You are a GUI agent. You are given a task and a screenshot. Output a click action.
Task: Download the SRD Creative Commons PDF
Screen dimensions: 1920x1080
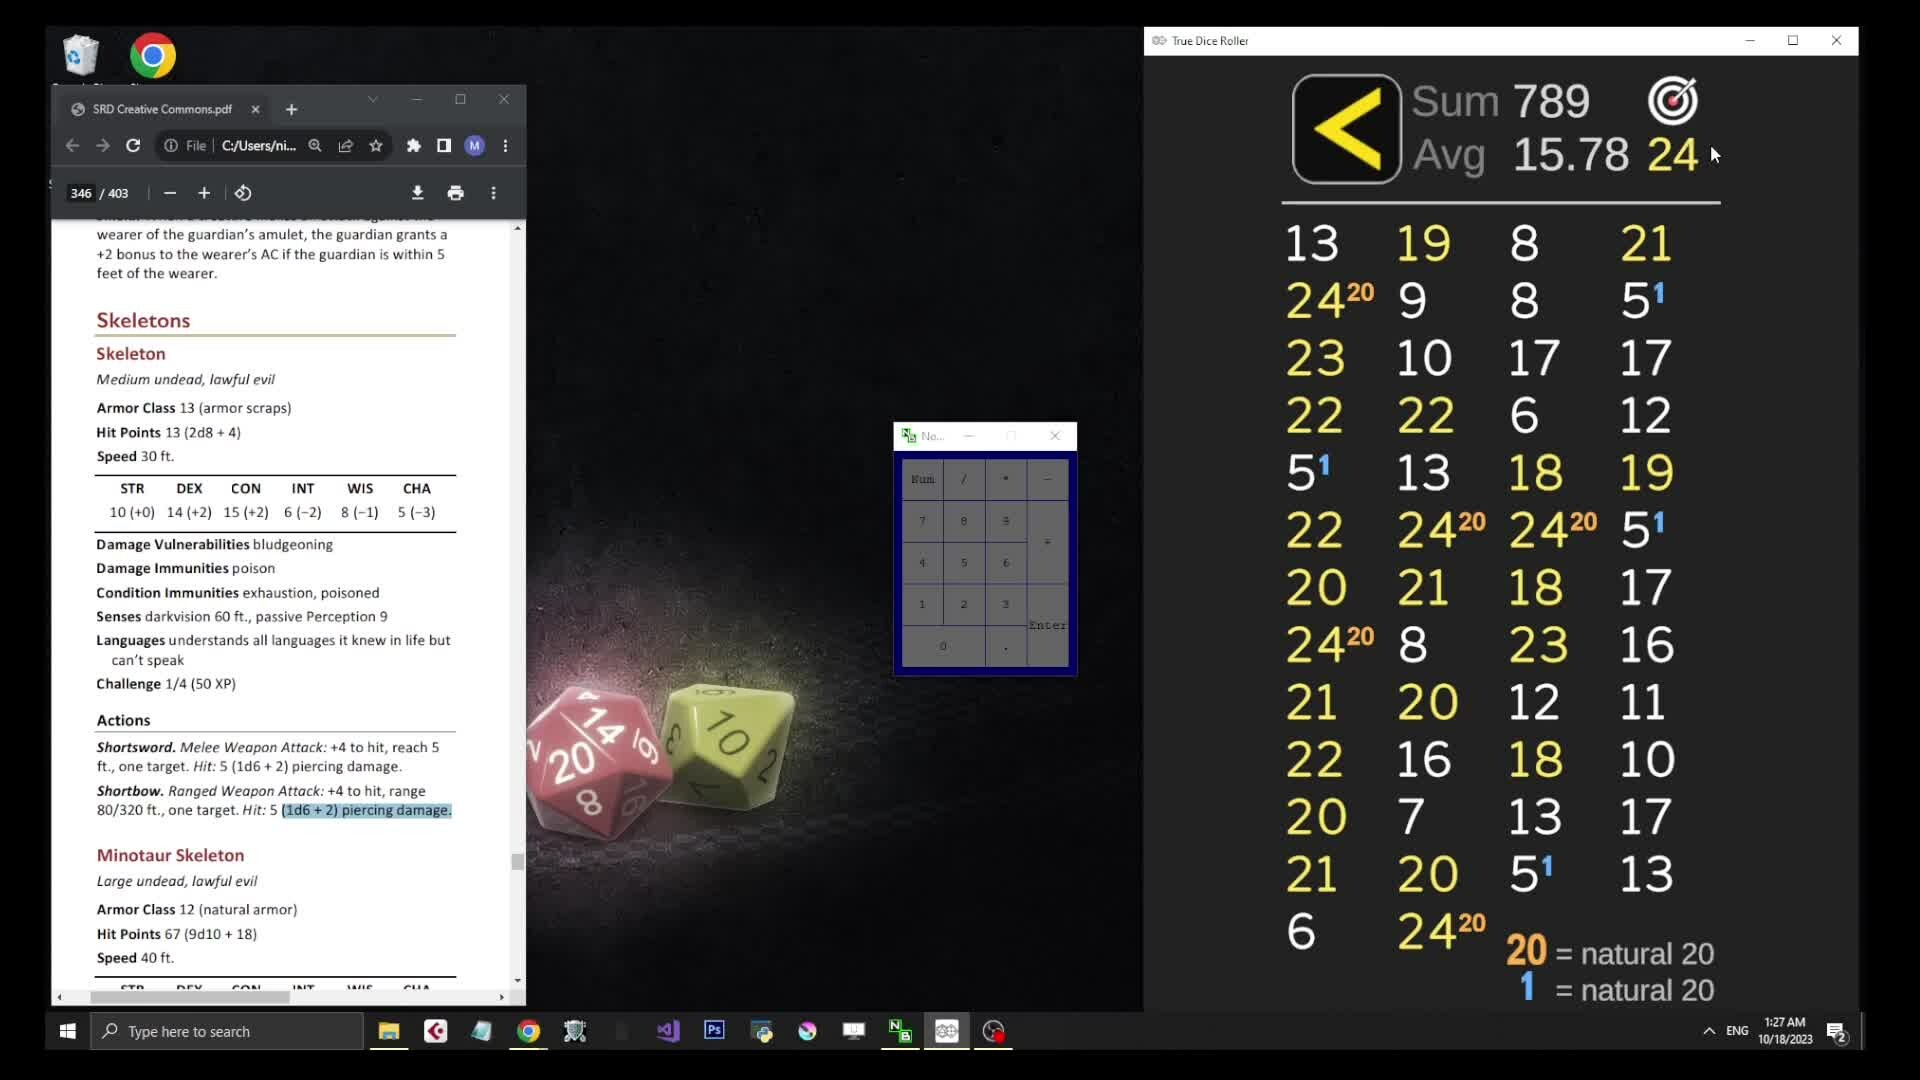click(418, 193)
